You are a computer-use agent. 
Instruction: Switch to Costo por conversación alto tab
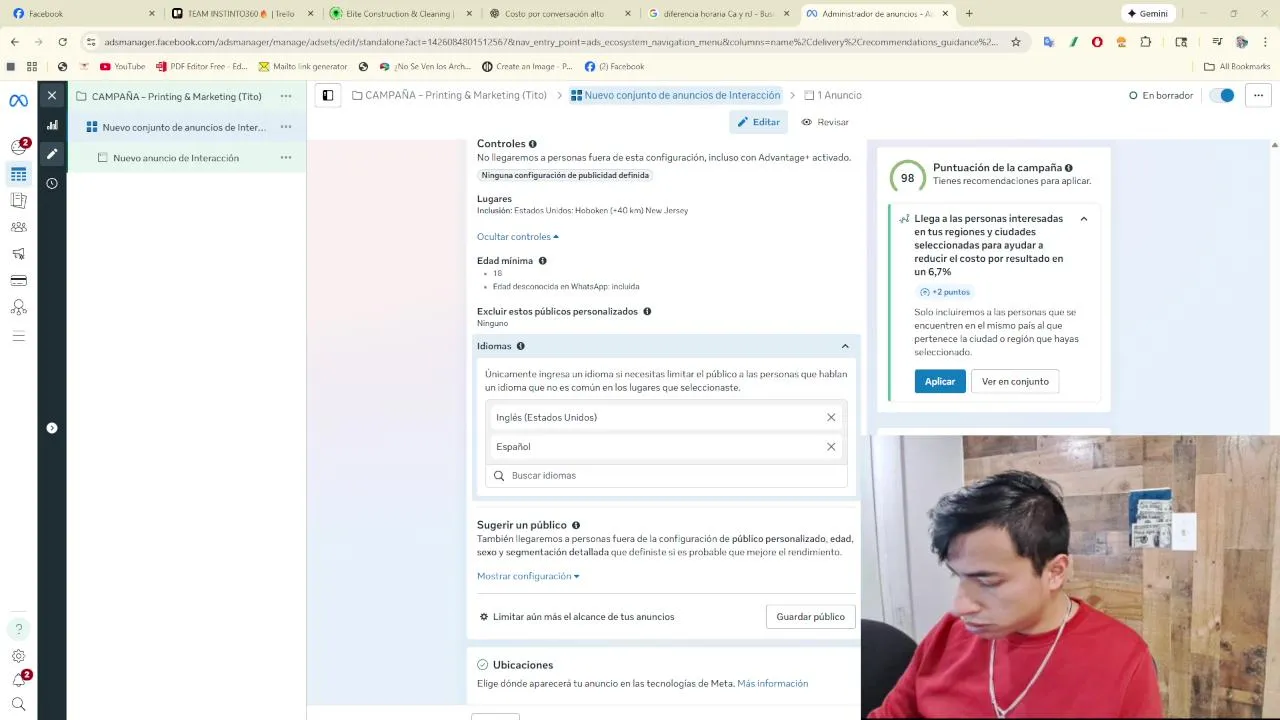tap(558, 13)
